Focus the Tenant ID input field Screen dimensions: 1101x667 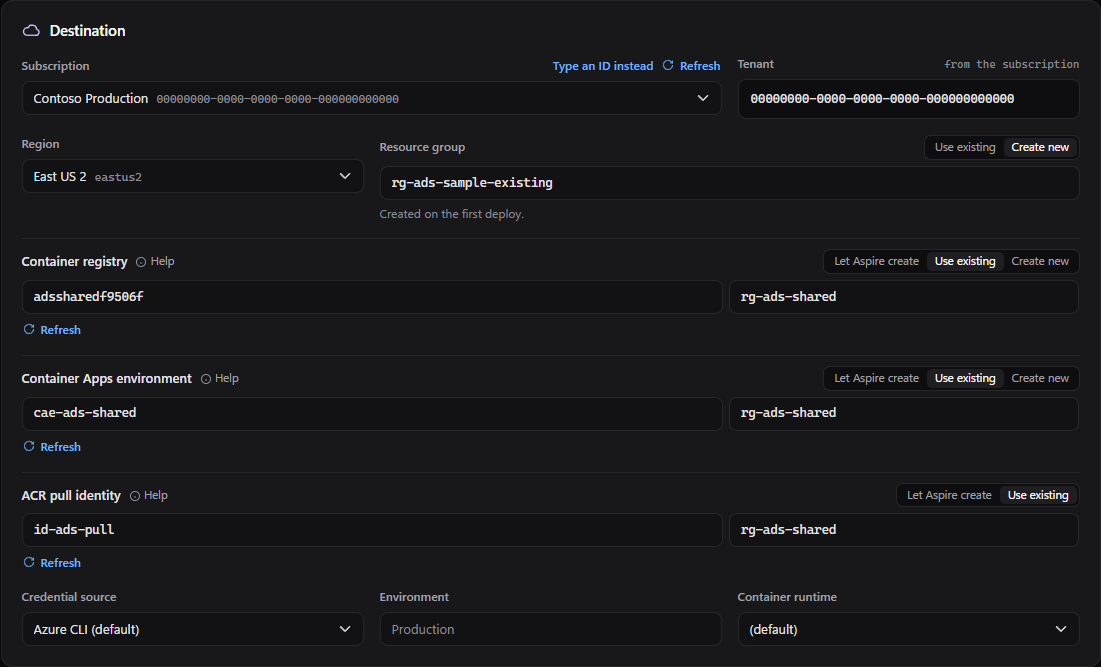(908, 99)
